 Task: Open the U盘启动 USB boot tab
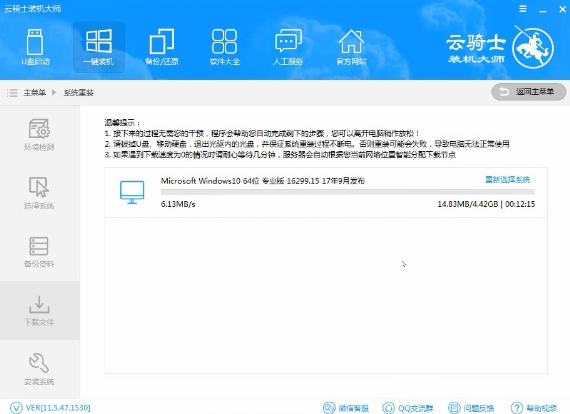tap(35, 47)
